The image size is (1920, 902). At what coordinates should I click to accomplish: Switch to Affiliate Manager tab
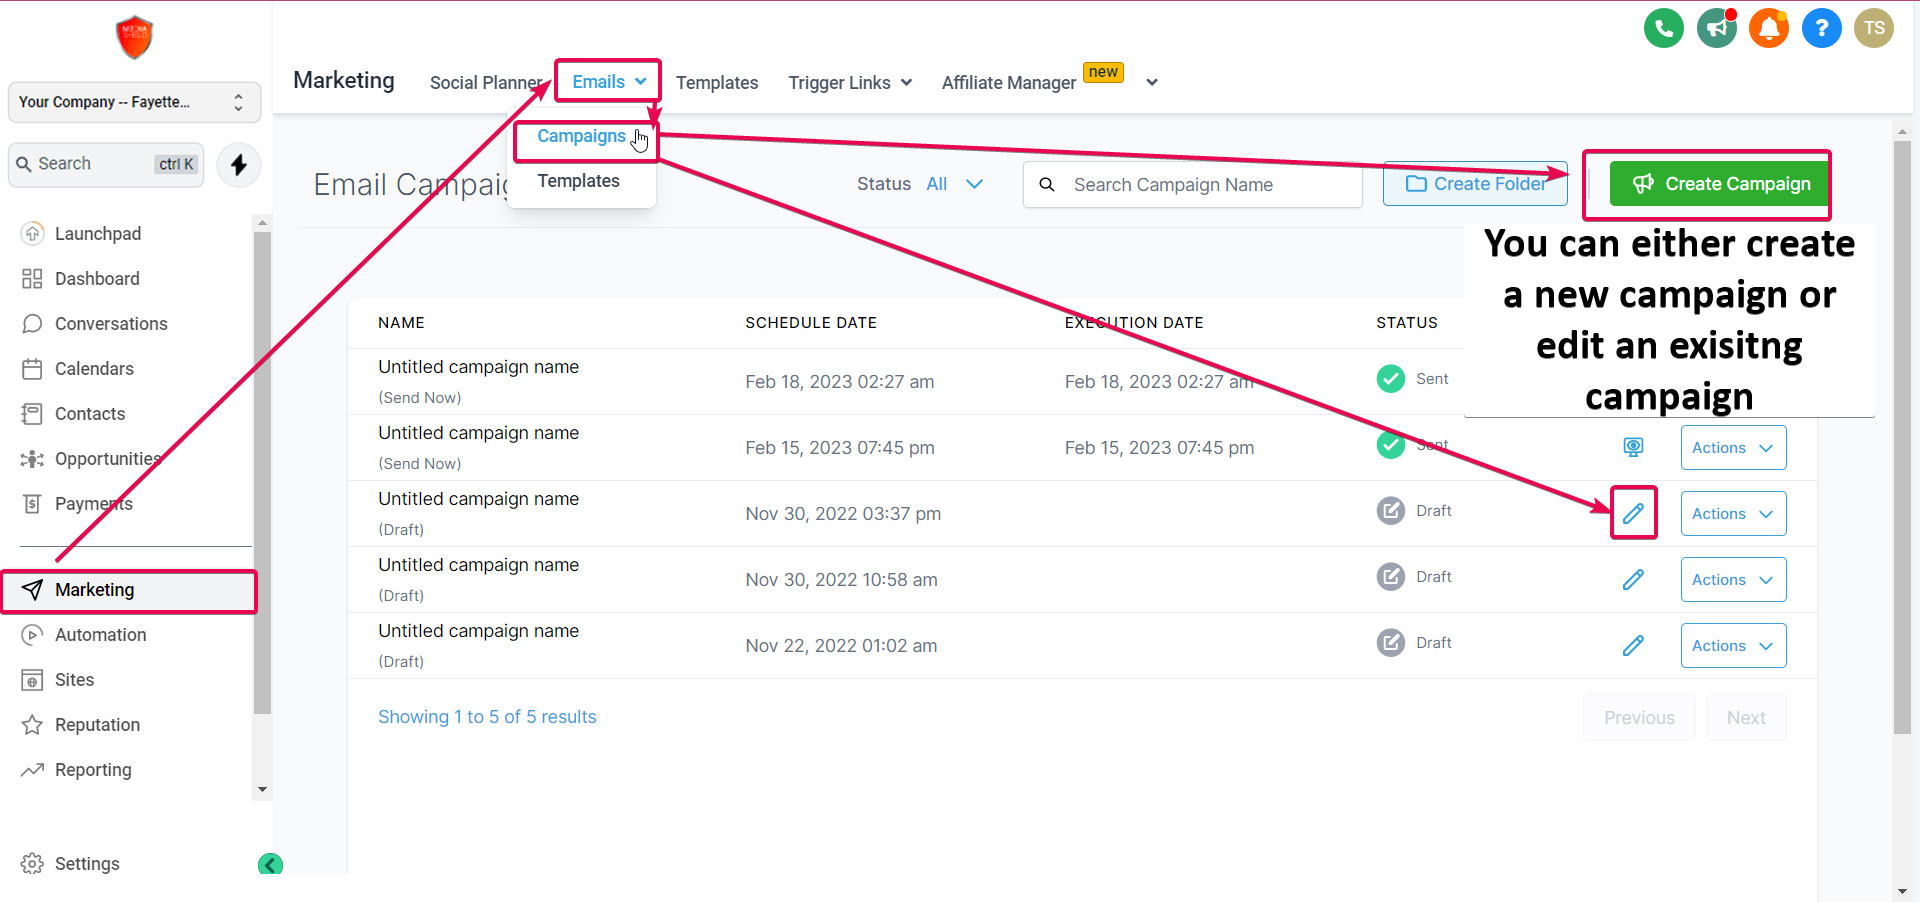[x=1009, y=83]
